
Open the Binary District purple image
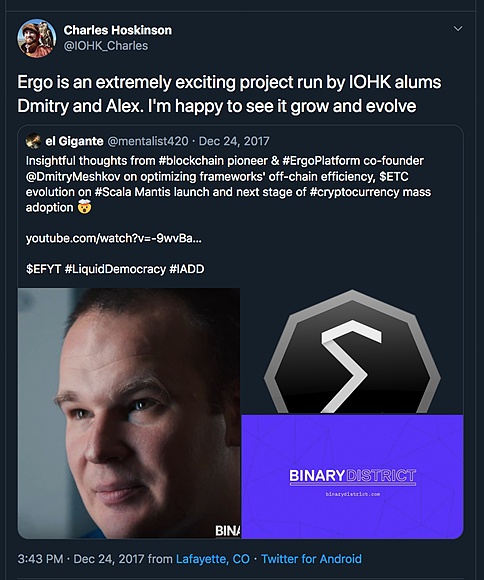[352, 476]
